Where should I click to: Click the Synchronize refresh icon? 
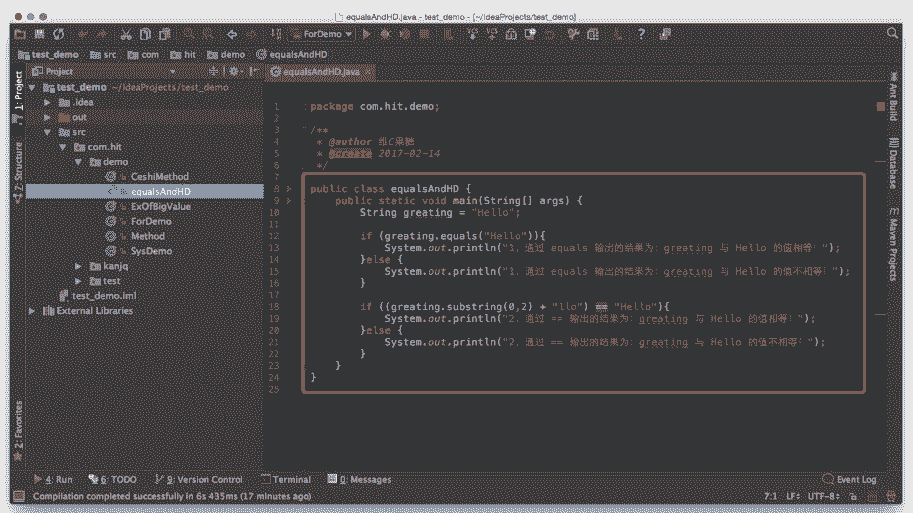click(x=60, y=34)
